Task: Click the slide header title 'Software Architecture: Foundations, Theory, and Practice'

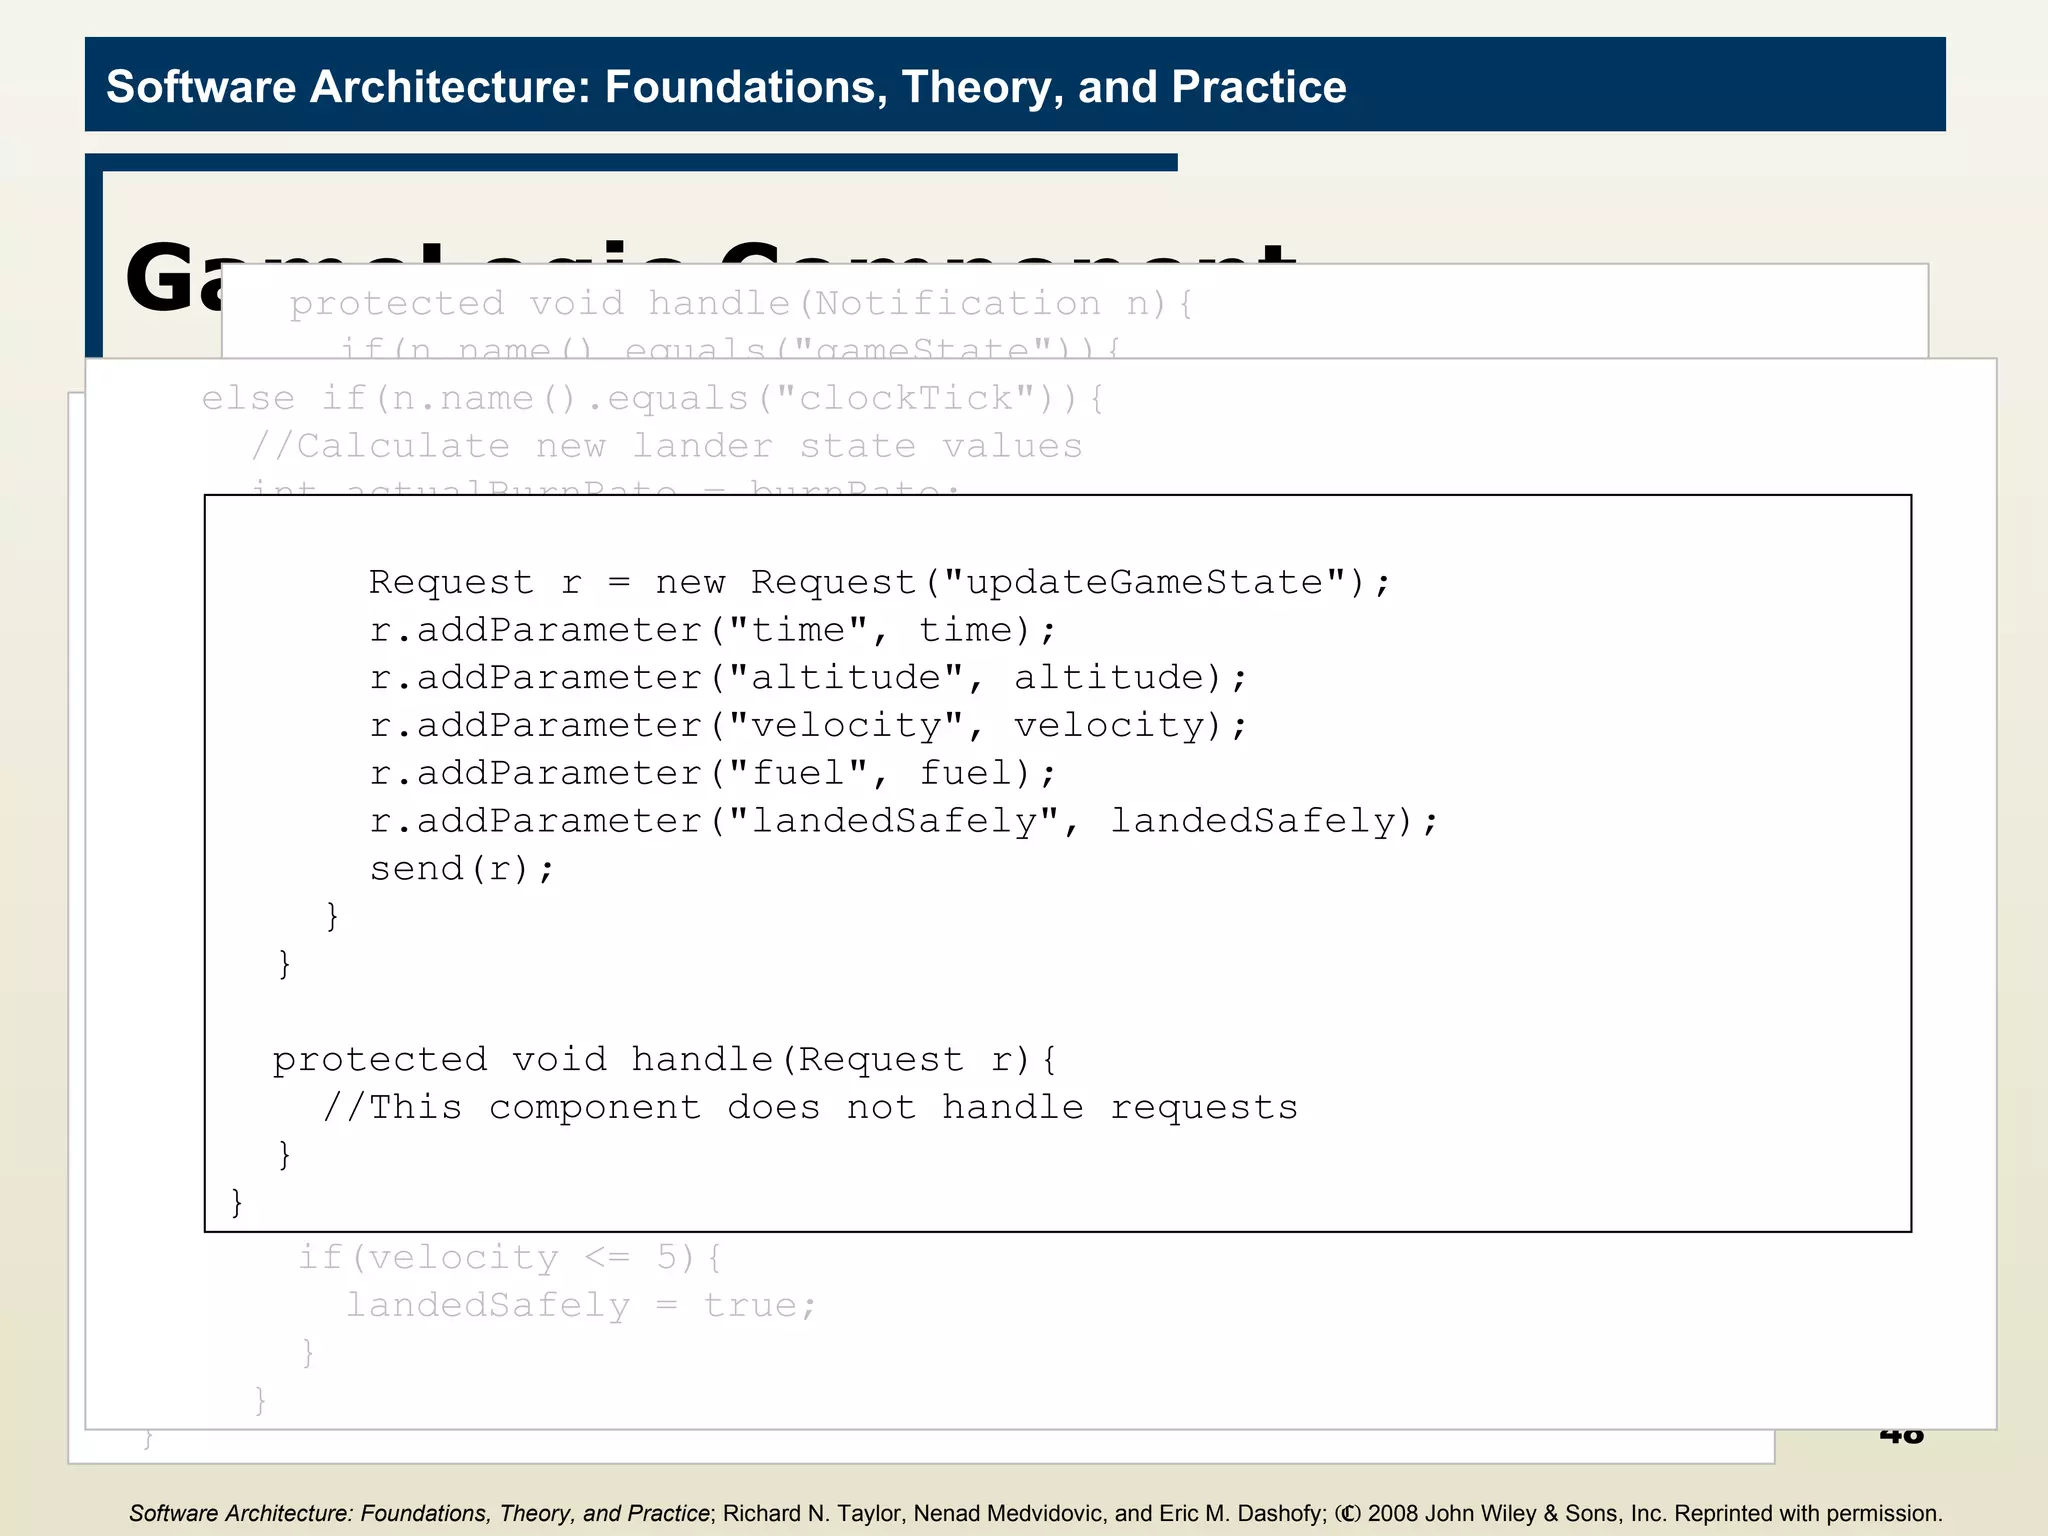Action: 726,87
